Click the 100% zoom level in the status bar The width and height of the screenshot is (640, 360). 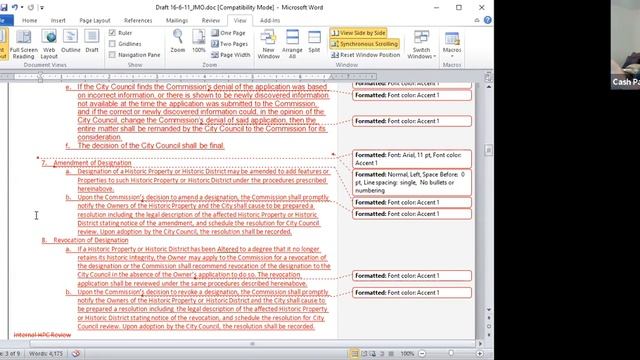coord(407,353)
